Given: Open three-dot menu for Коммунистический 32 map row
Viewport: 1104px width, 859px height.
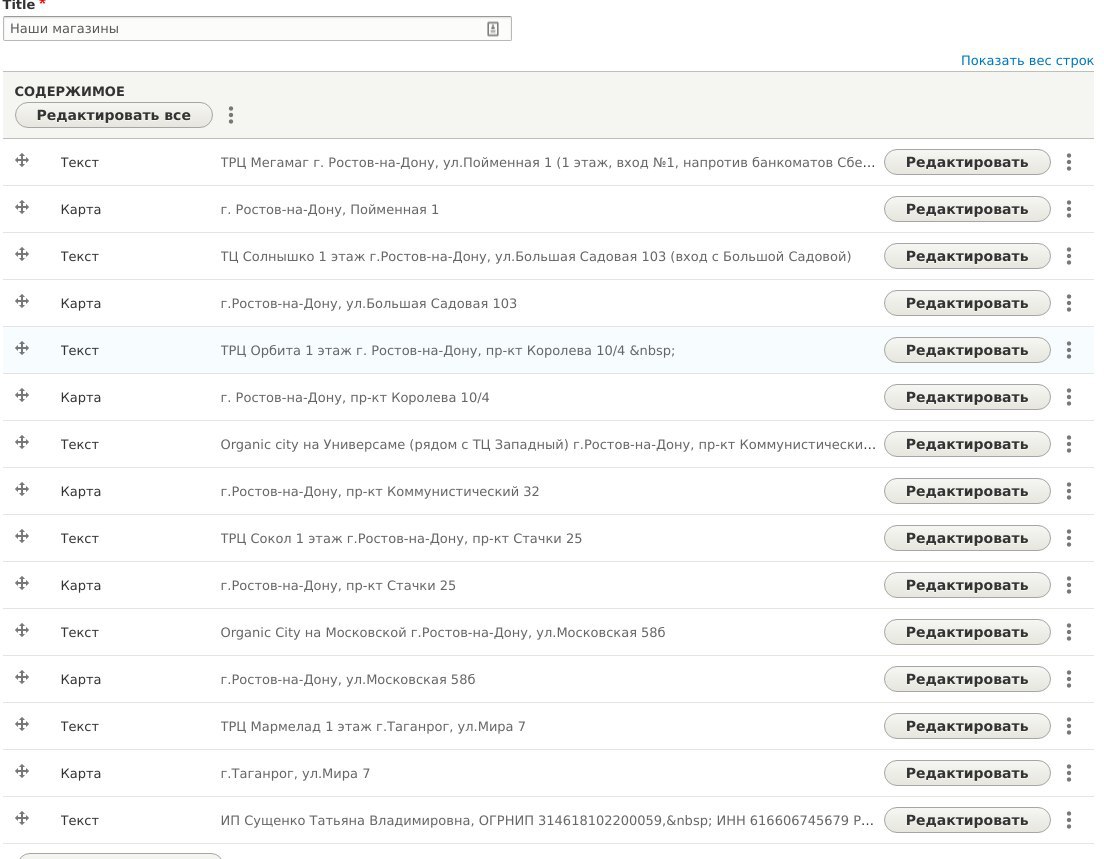Looking at the screenshot, I should (1069, 491).
